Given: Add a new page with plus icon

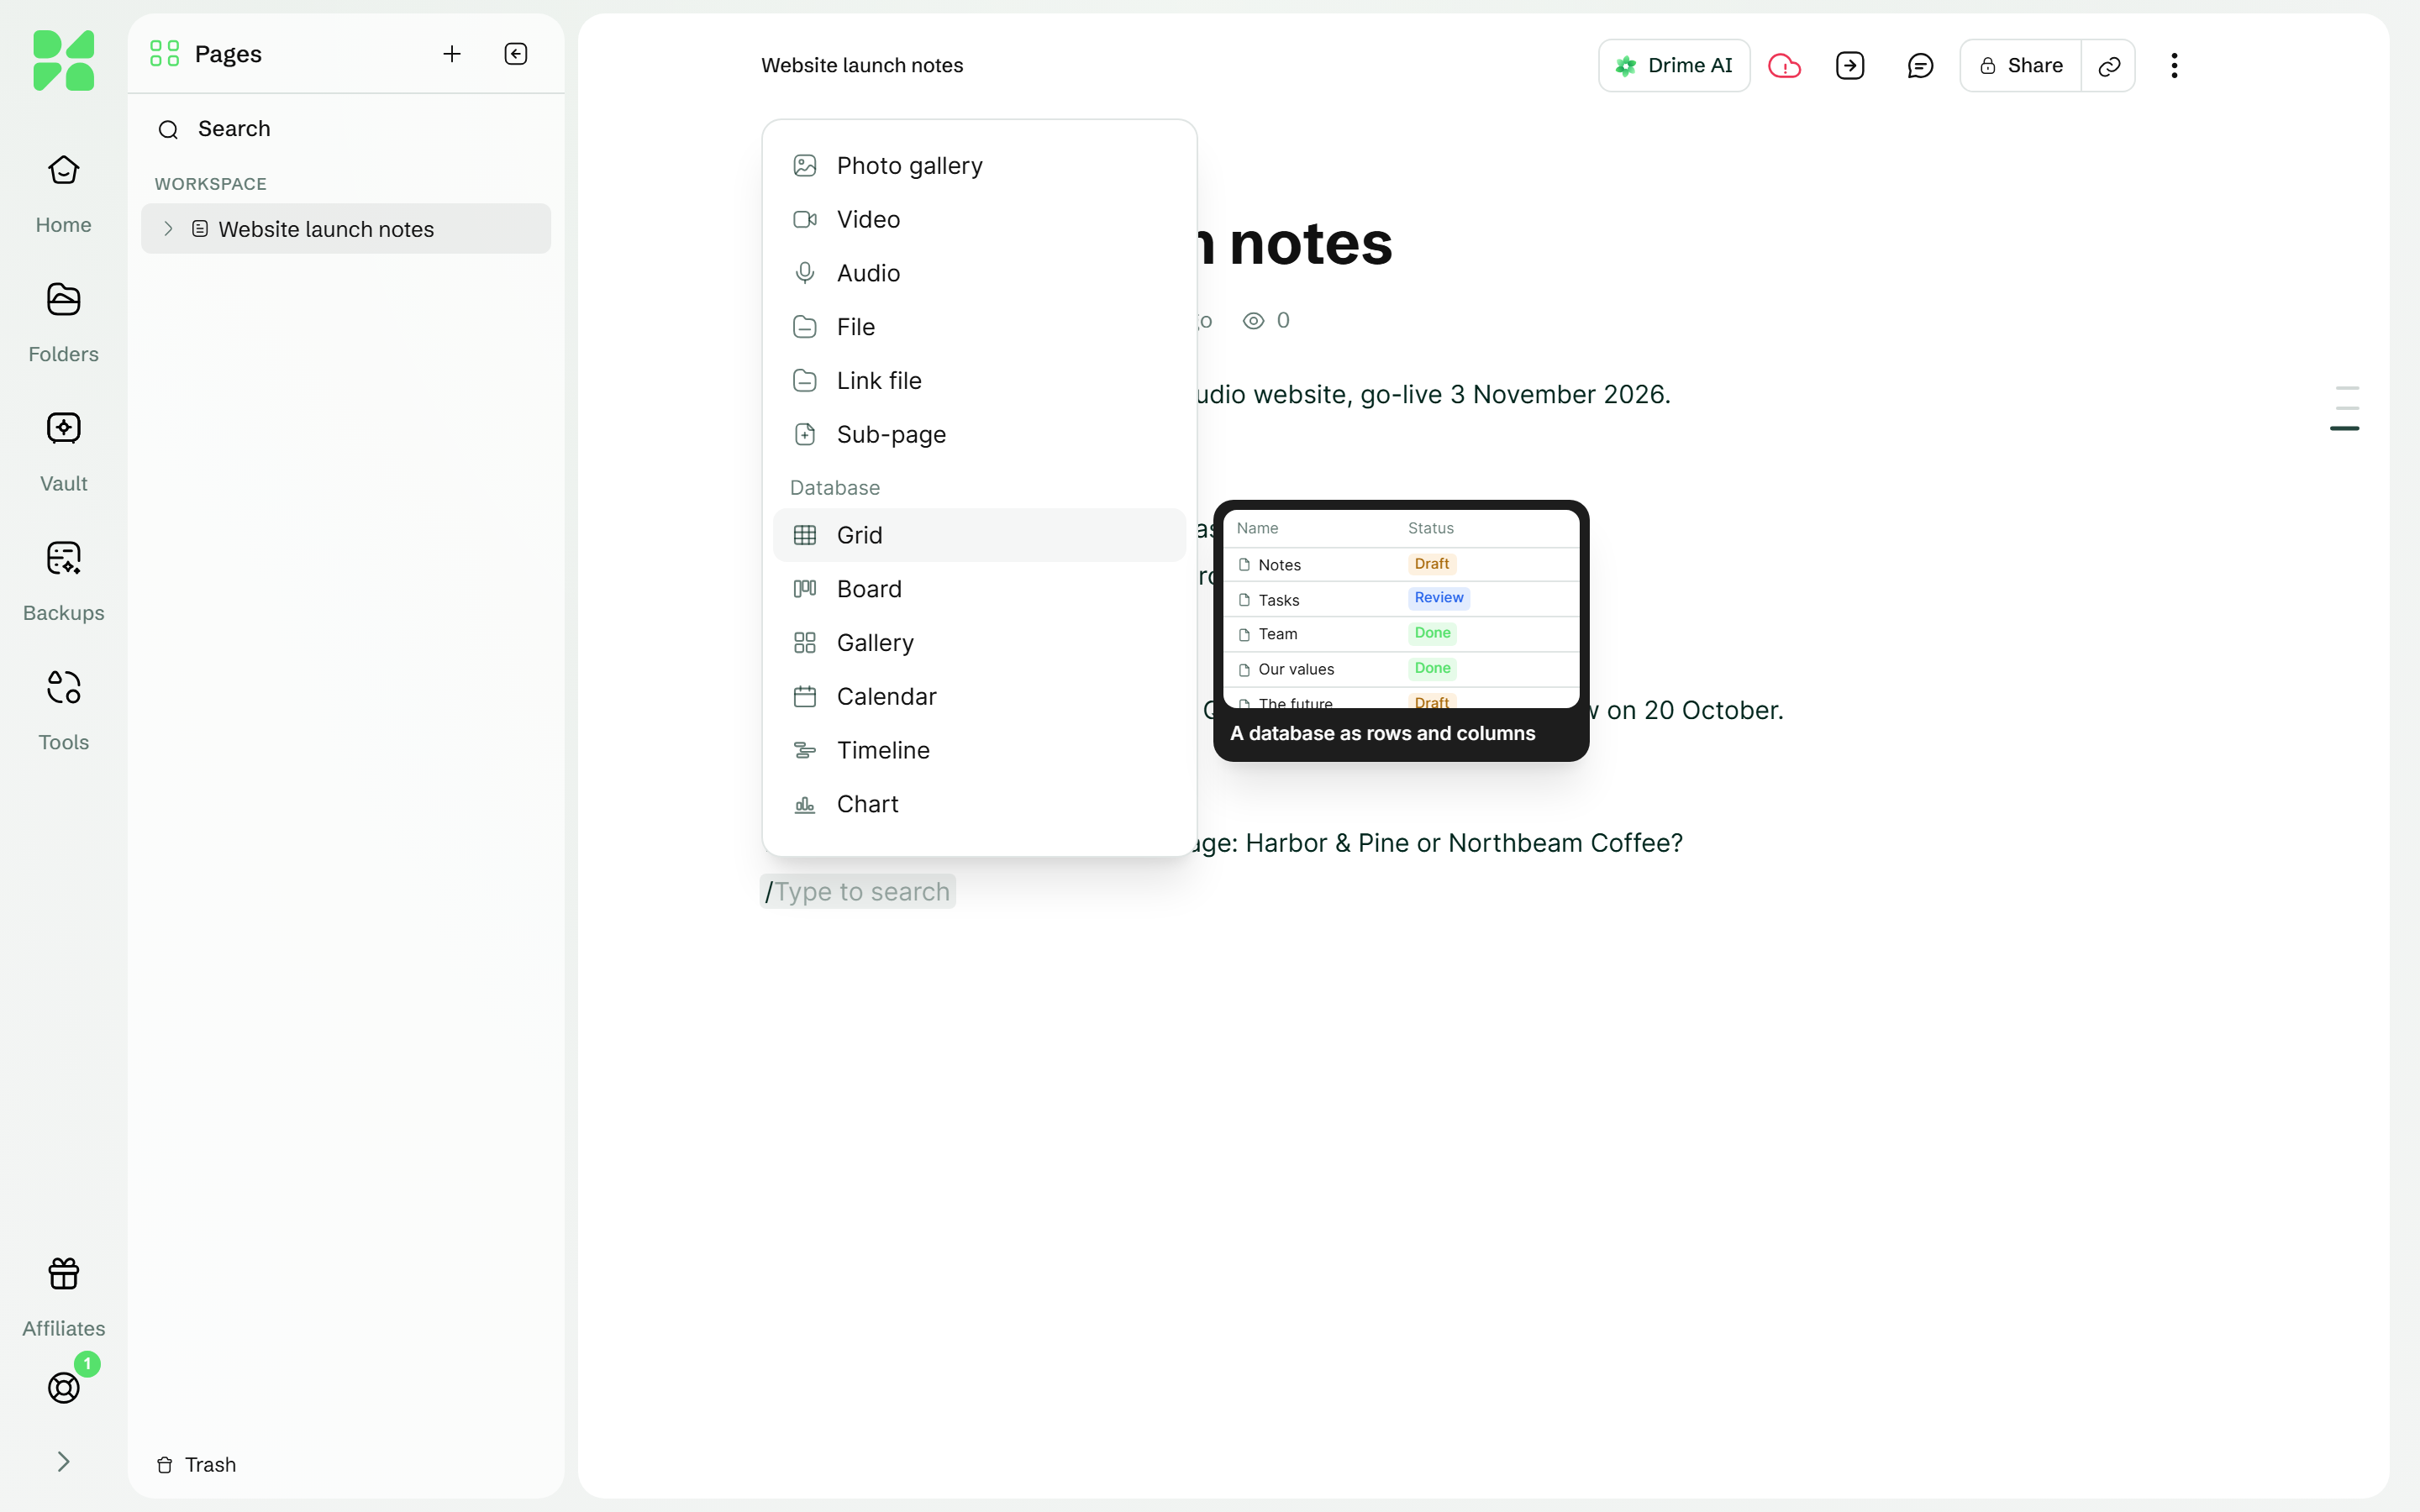Looking at the screenshot, I should click(452, 54).
